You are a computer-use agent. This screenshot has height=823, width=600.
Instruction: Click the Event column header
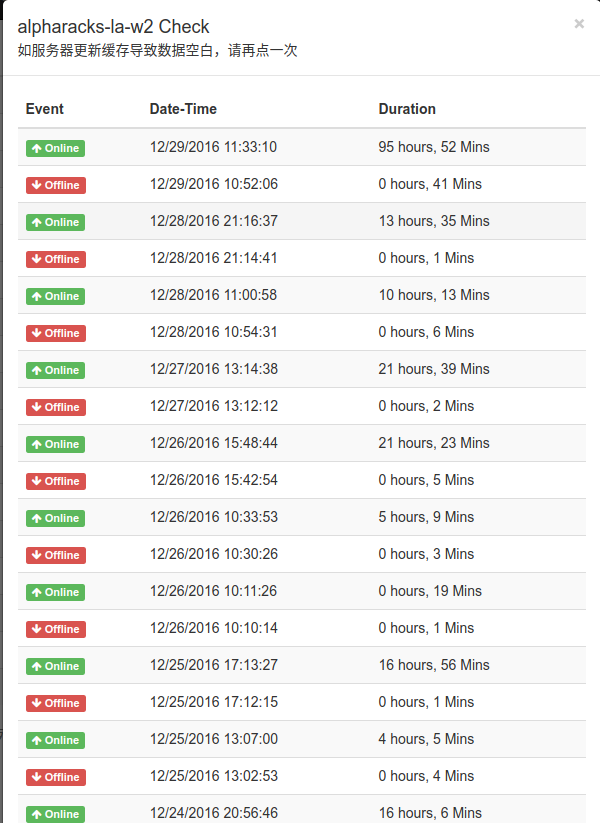click(45, 109)
